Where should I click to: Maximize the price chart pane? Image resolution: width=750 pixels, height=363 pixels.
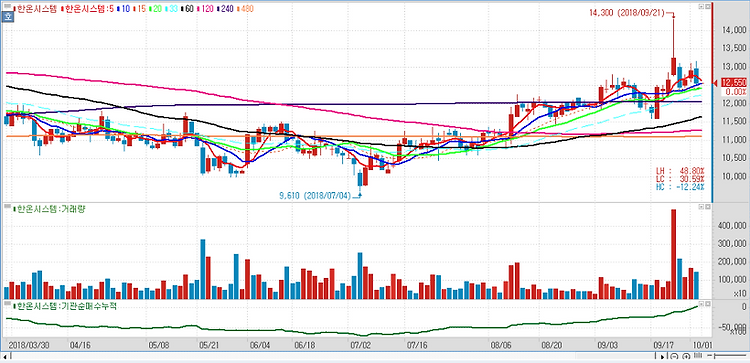click(x=701, y=7)
